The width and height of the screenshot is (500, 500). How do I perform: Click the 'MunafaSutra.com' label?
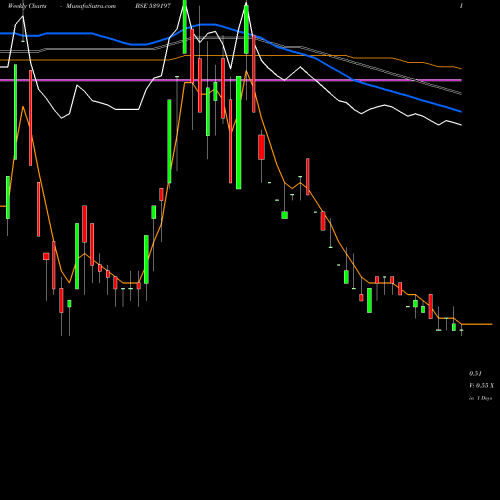[x=91, y=6]
